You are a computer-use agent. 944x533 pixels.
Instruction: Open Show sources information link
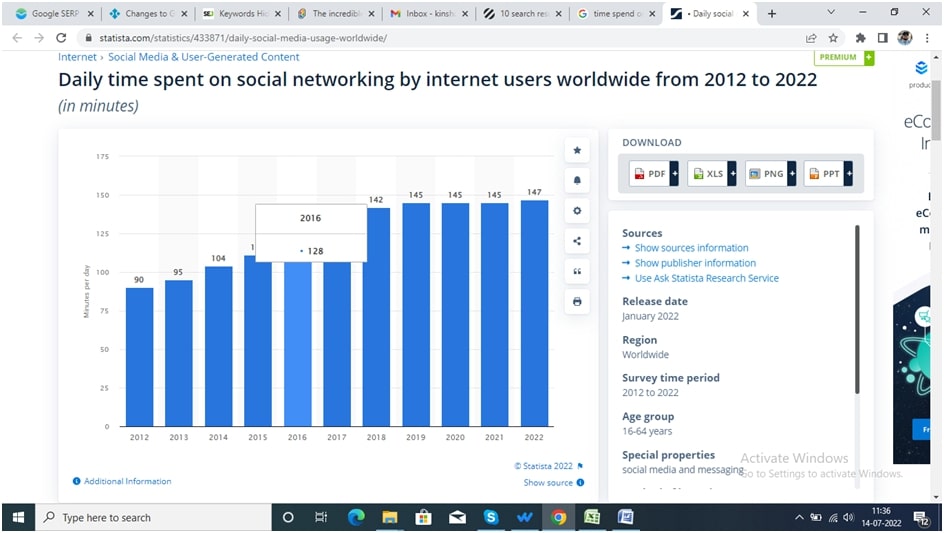[x=691, y=248]
